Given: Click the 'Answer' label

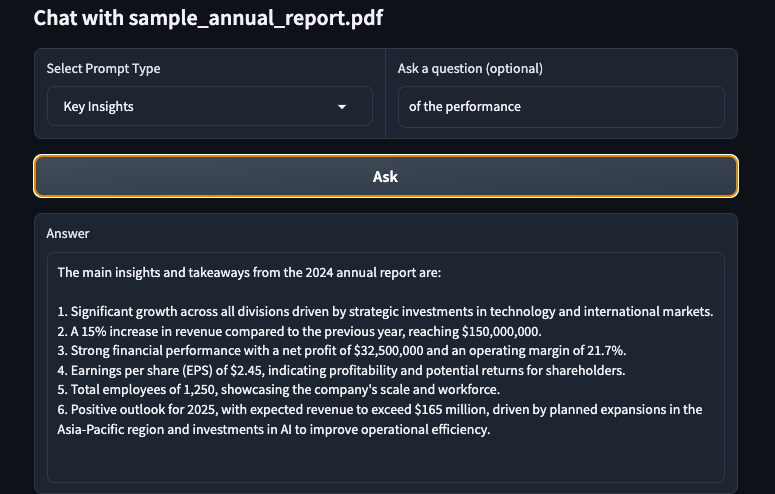Looking at the screenshot, I should (68, 233).
